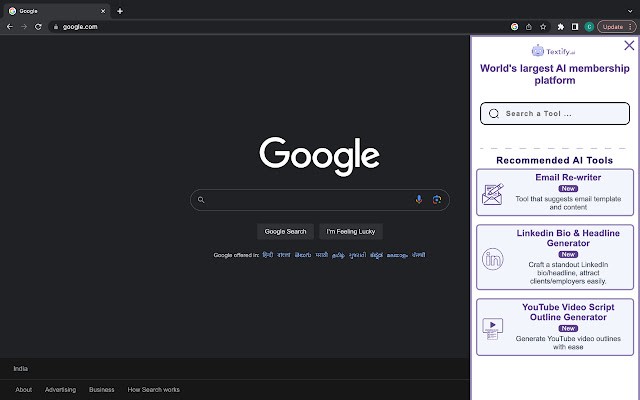
Task: Click I'm Feeling Lucky button
Action: tap(351, 231)
